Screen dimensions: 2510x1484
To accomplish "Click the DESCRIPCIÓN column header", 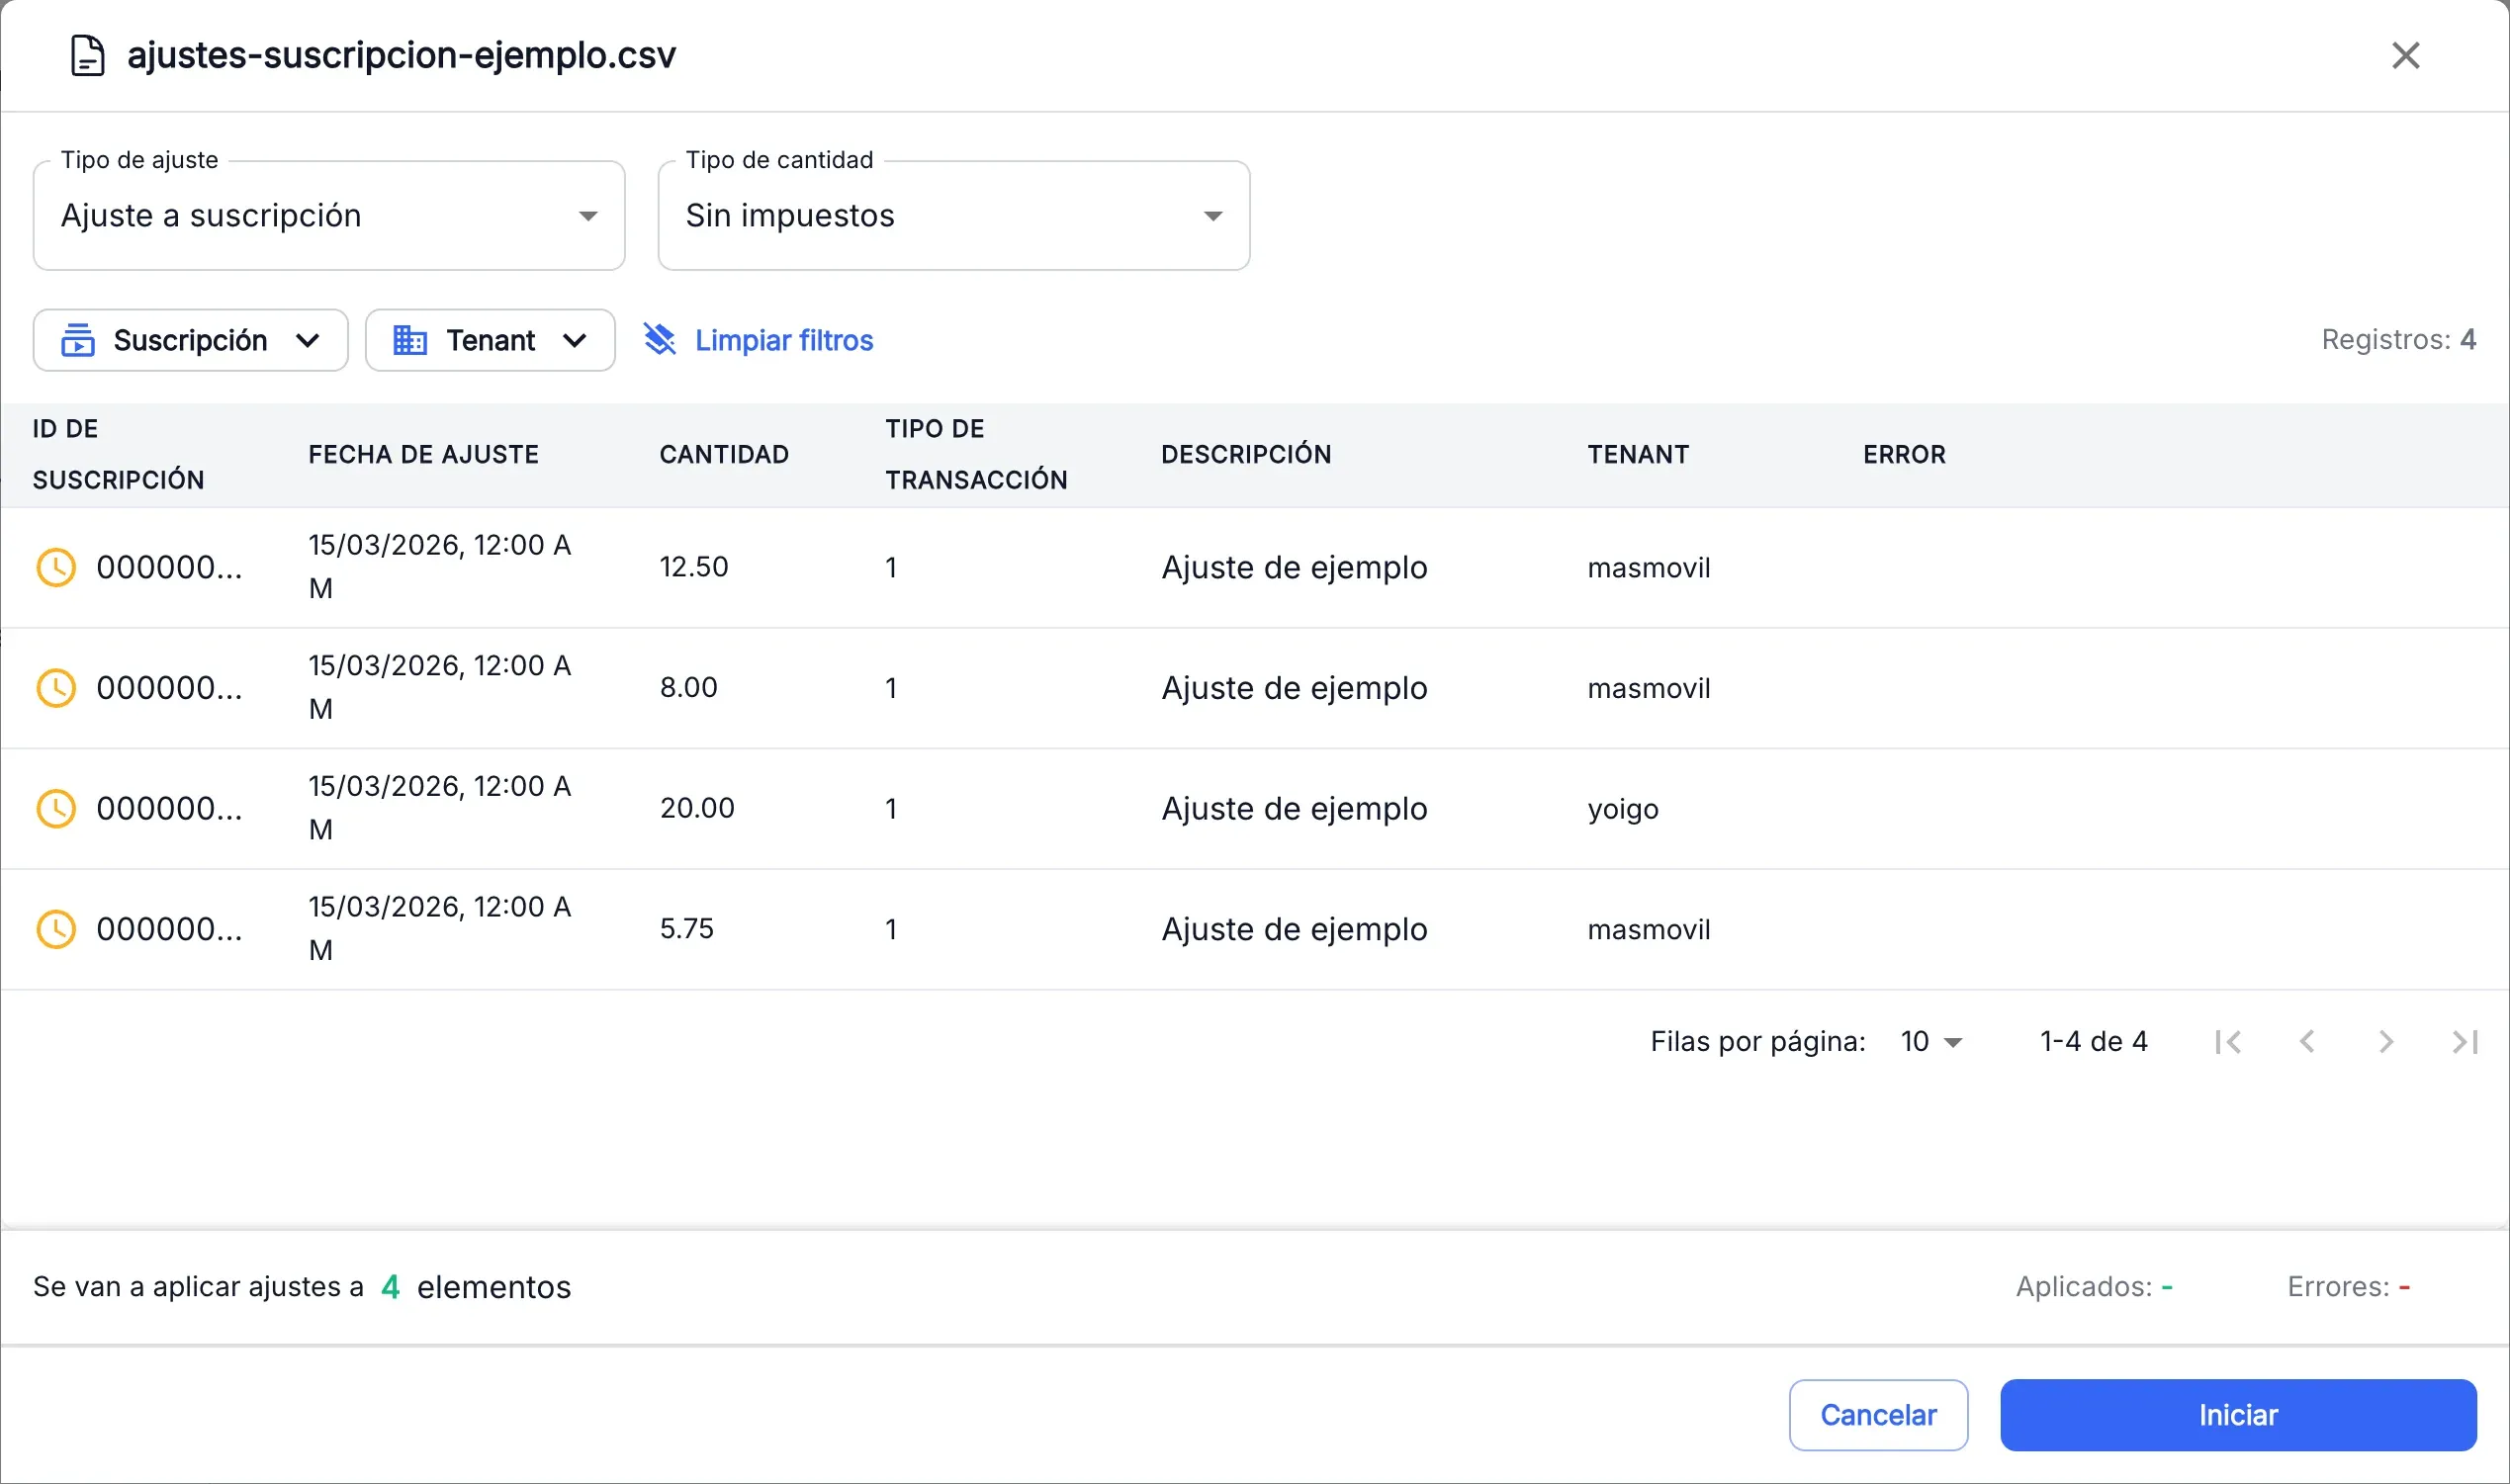I will point(1246,455).
